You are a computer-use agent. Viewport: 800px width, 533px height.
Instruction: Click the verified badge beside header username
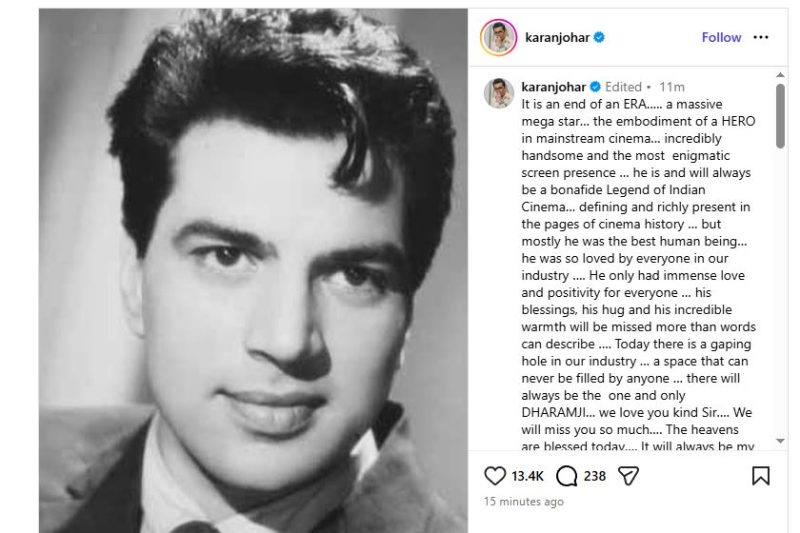click(599, 37)
